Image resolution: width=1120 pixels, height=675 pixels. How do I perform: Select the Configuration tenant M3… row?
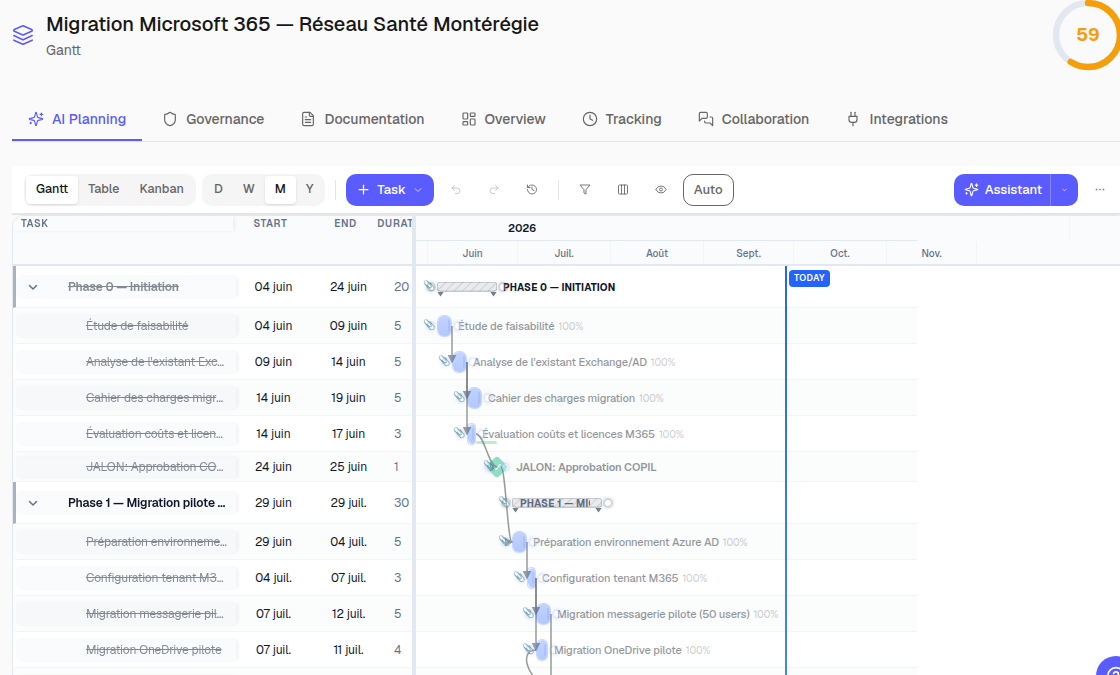[214, 578]
